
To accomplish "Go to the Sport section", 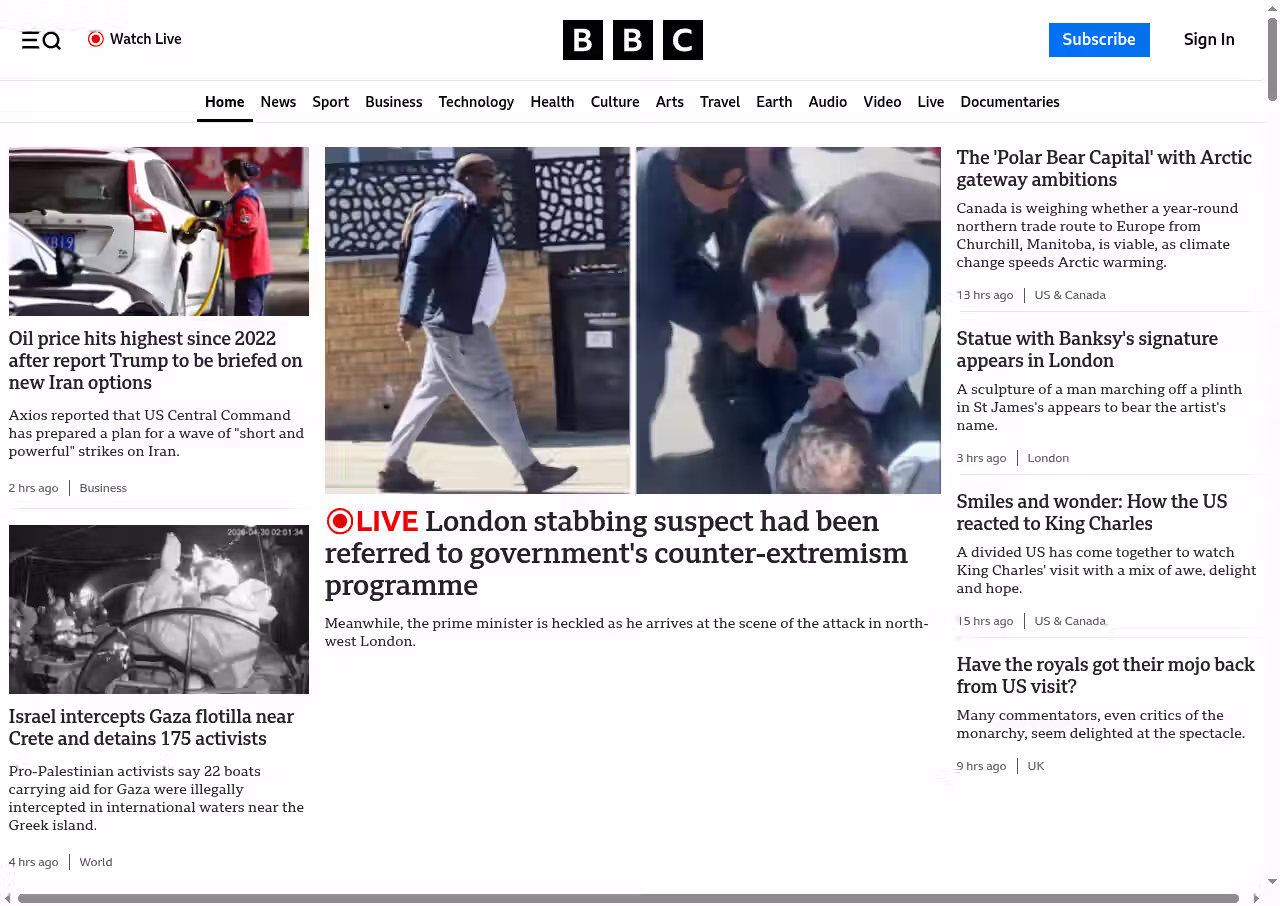I will tap(330, 102).
